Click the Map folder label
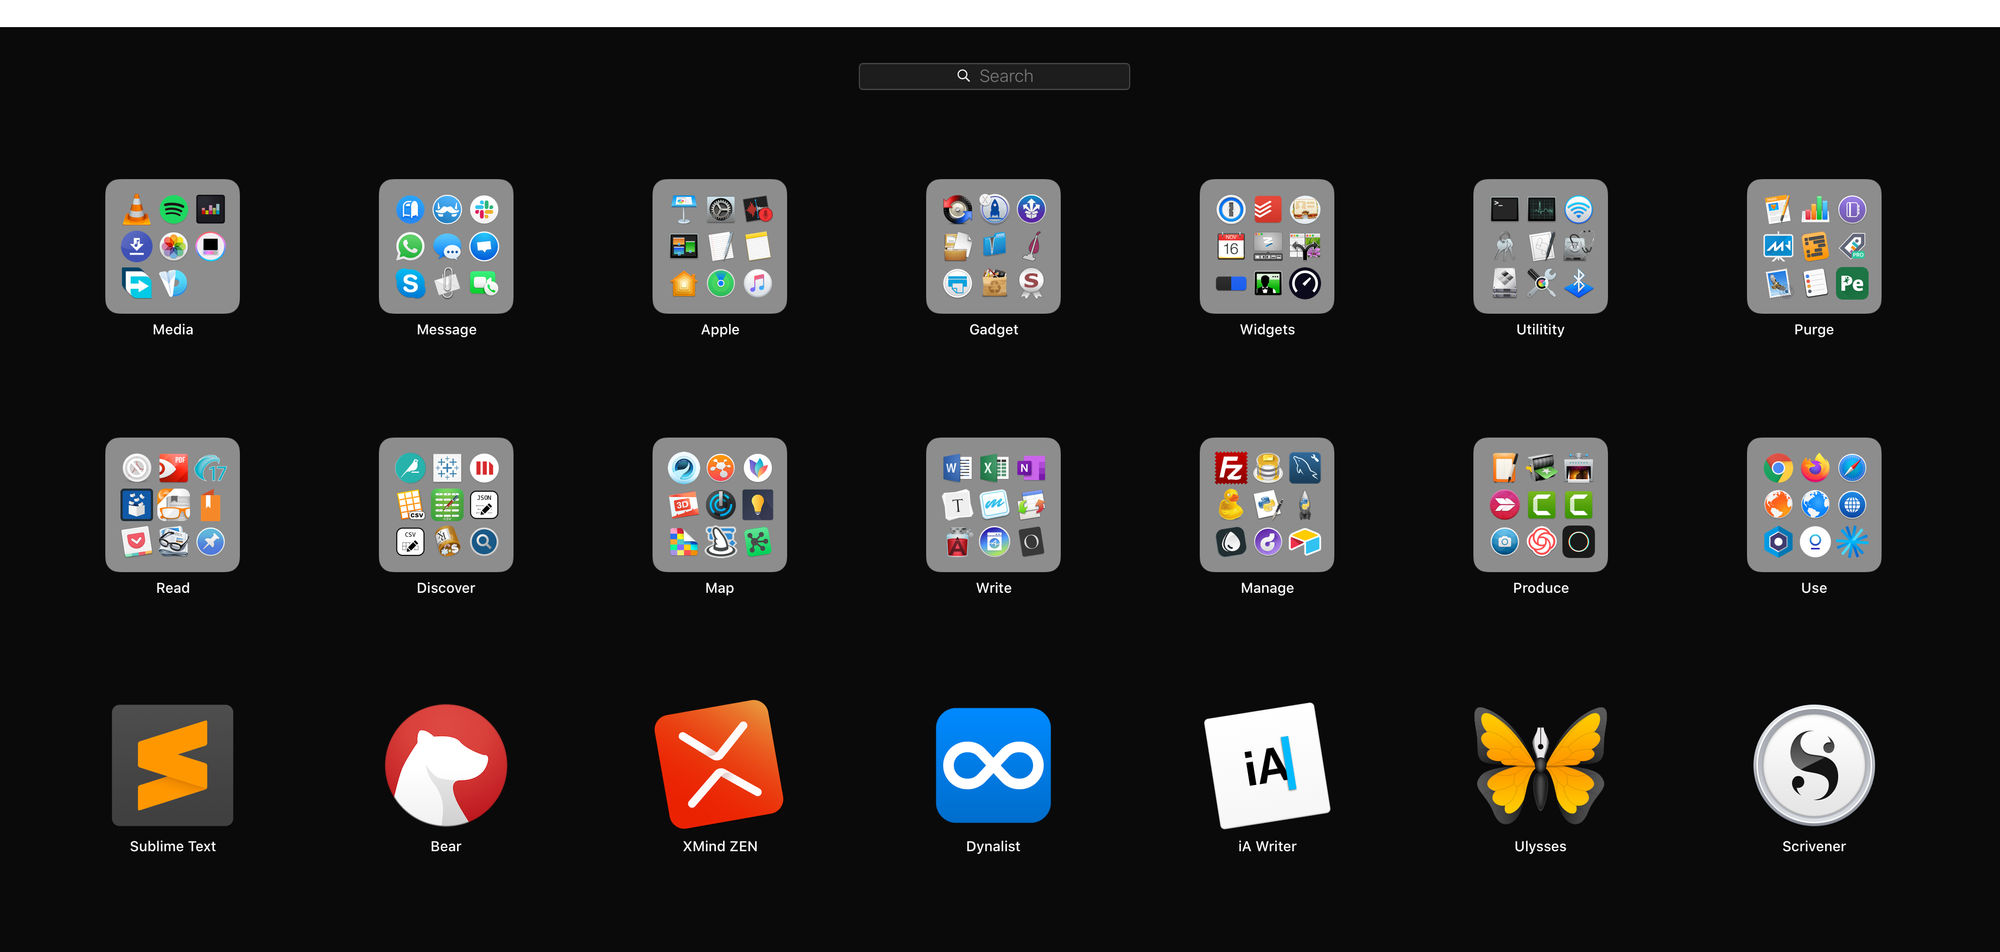This screenshot has width=2000, height=952. (720, 588)
